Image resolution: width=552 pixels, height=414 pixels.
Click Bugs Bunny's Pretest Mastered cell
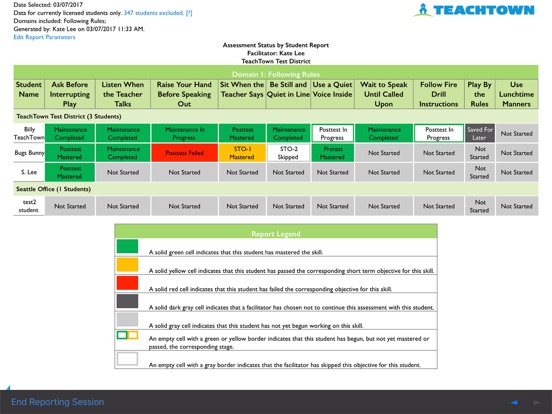click(332, 153)
